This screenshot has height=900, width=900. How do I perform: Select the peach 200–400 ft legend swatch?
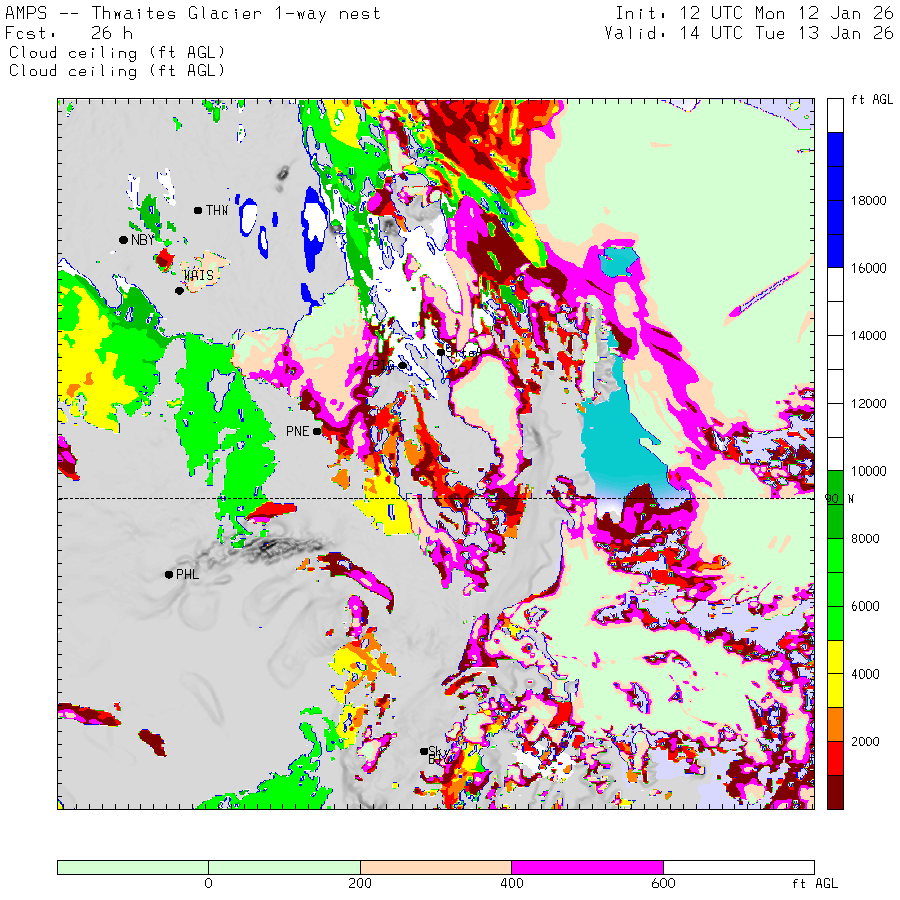(435, 867)
